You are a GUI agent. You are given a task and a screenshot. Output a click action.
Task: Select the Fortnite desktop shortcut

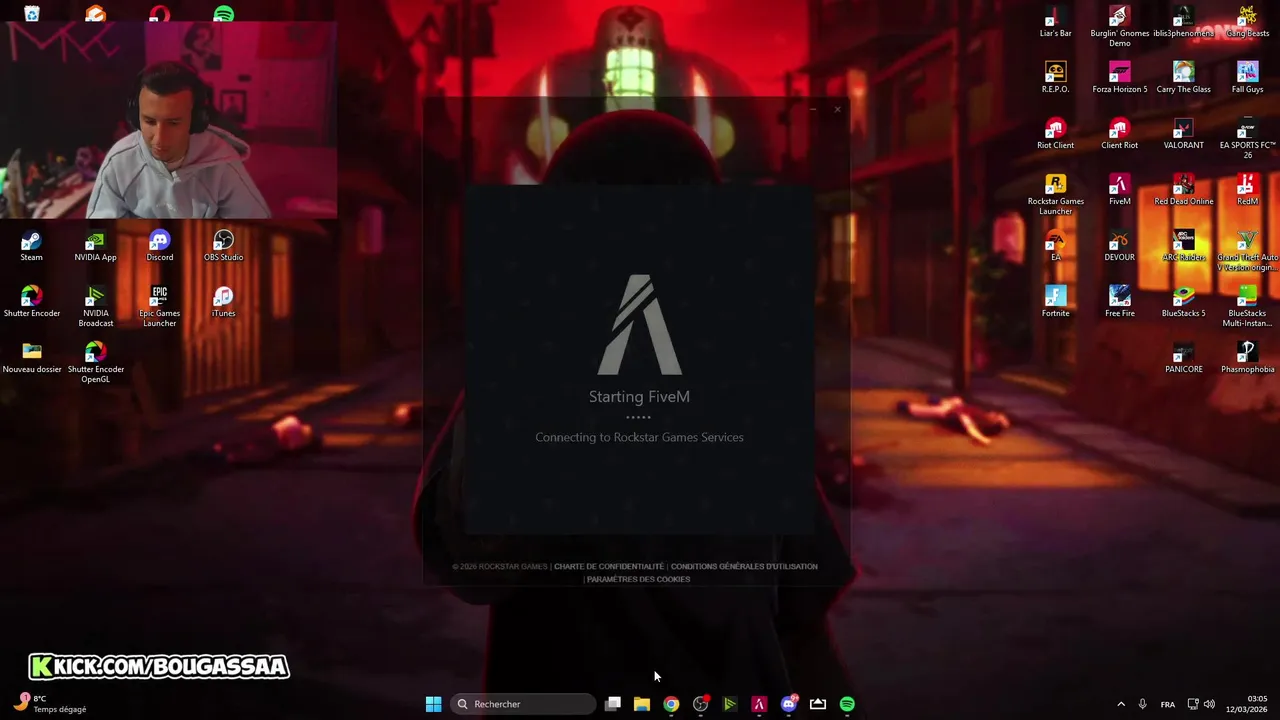1055,301
